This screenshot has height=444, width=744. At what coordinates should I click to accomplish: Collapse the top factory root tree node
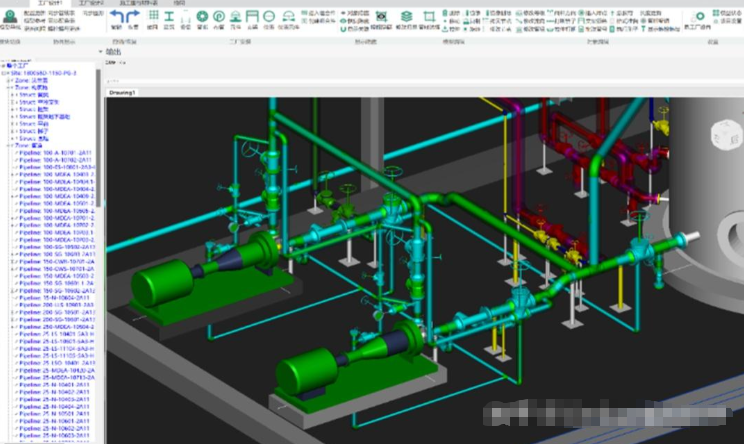[3, 66]
